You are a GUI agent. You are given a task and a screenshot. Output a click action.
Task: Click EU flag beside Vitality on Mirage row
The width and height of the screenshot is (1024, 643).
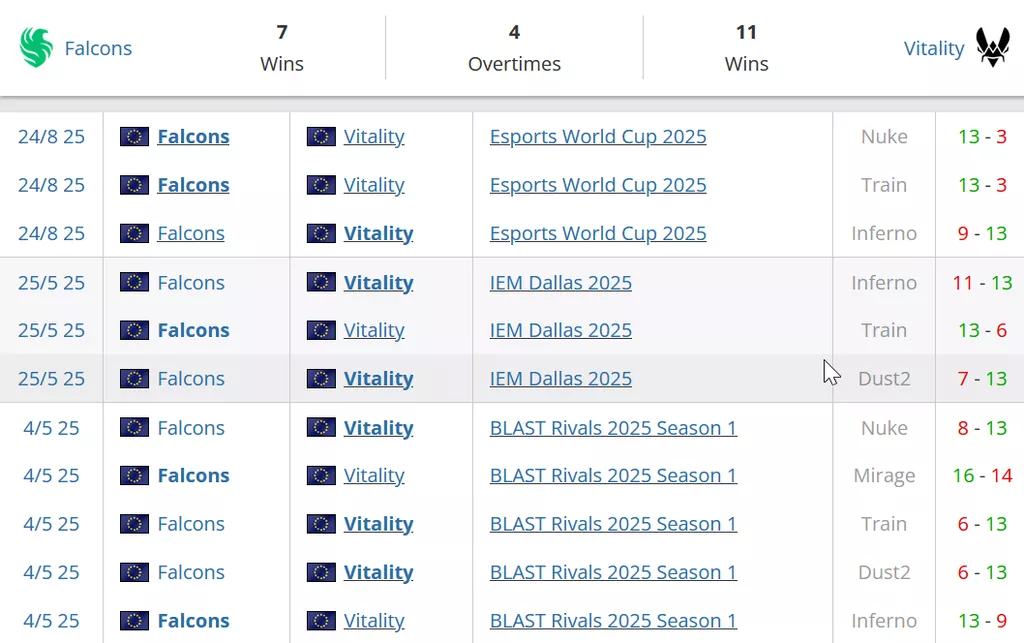[x=321, y=476]
